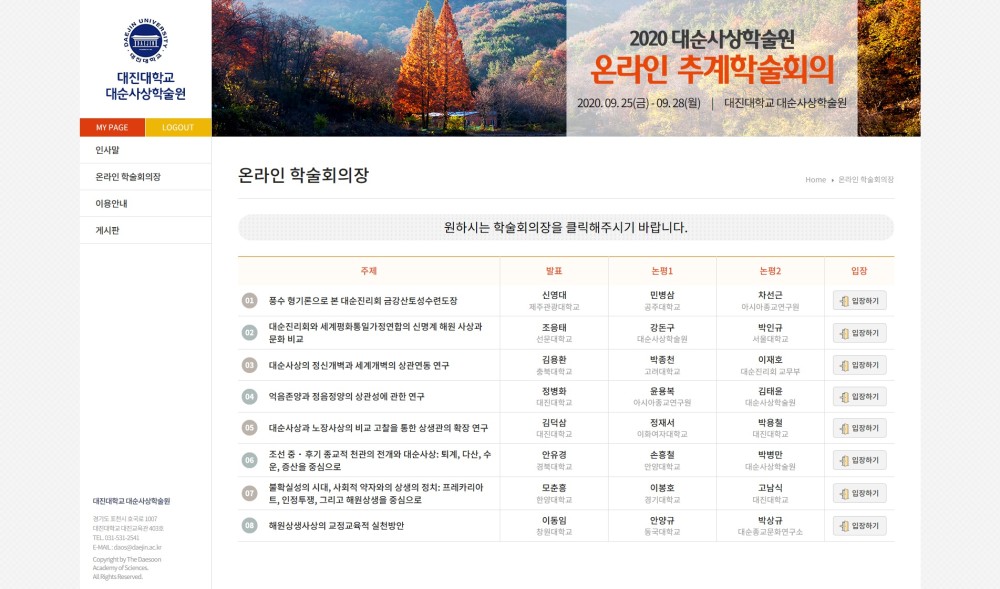1000x589 pixels.
Task: Open MY PAGE tab
Action: 112,128
